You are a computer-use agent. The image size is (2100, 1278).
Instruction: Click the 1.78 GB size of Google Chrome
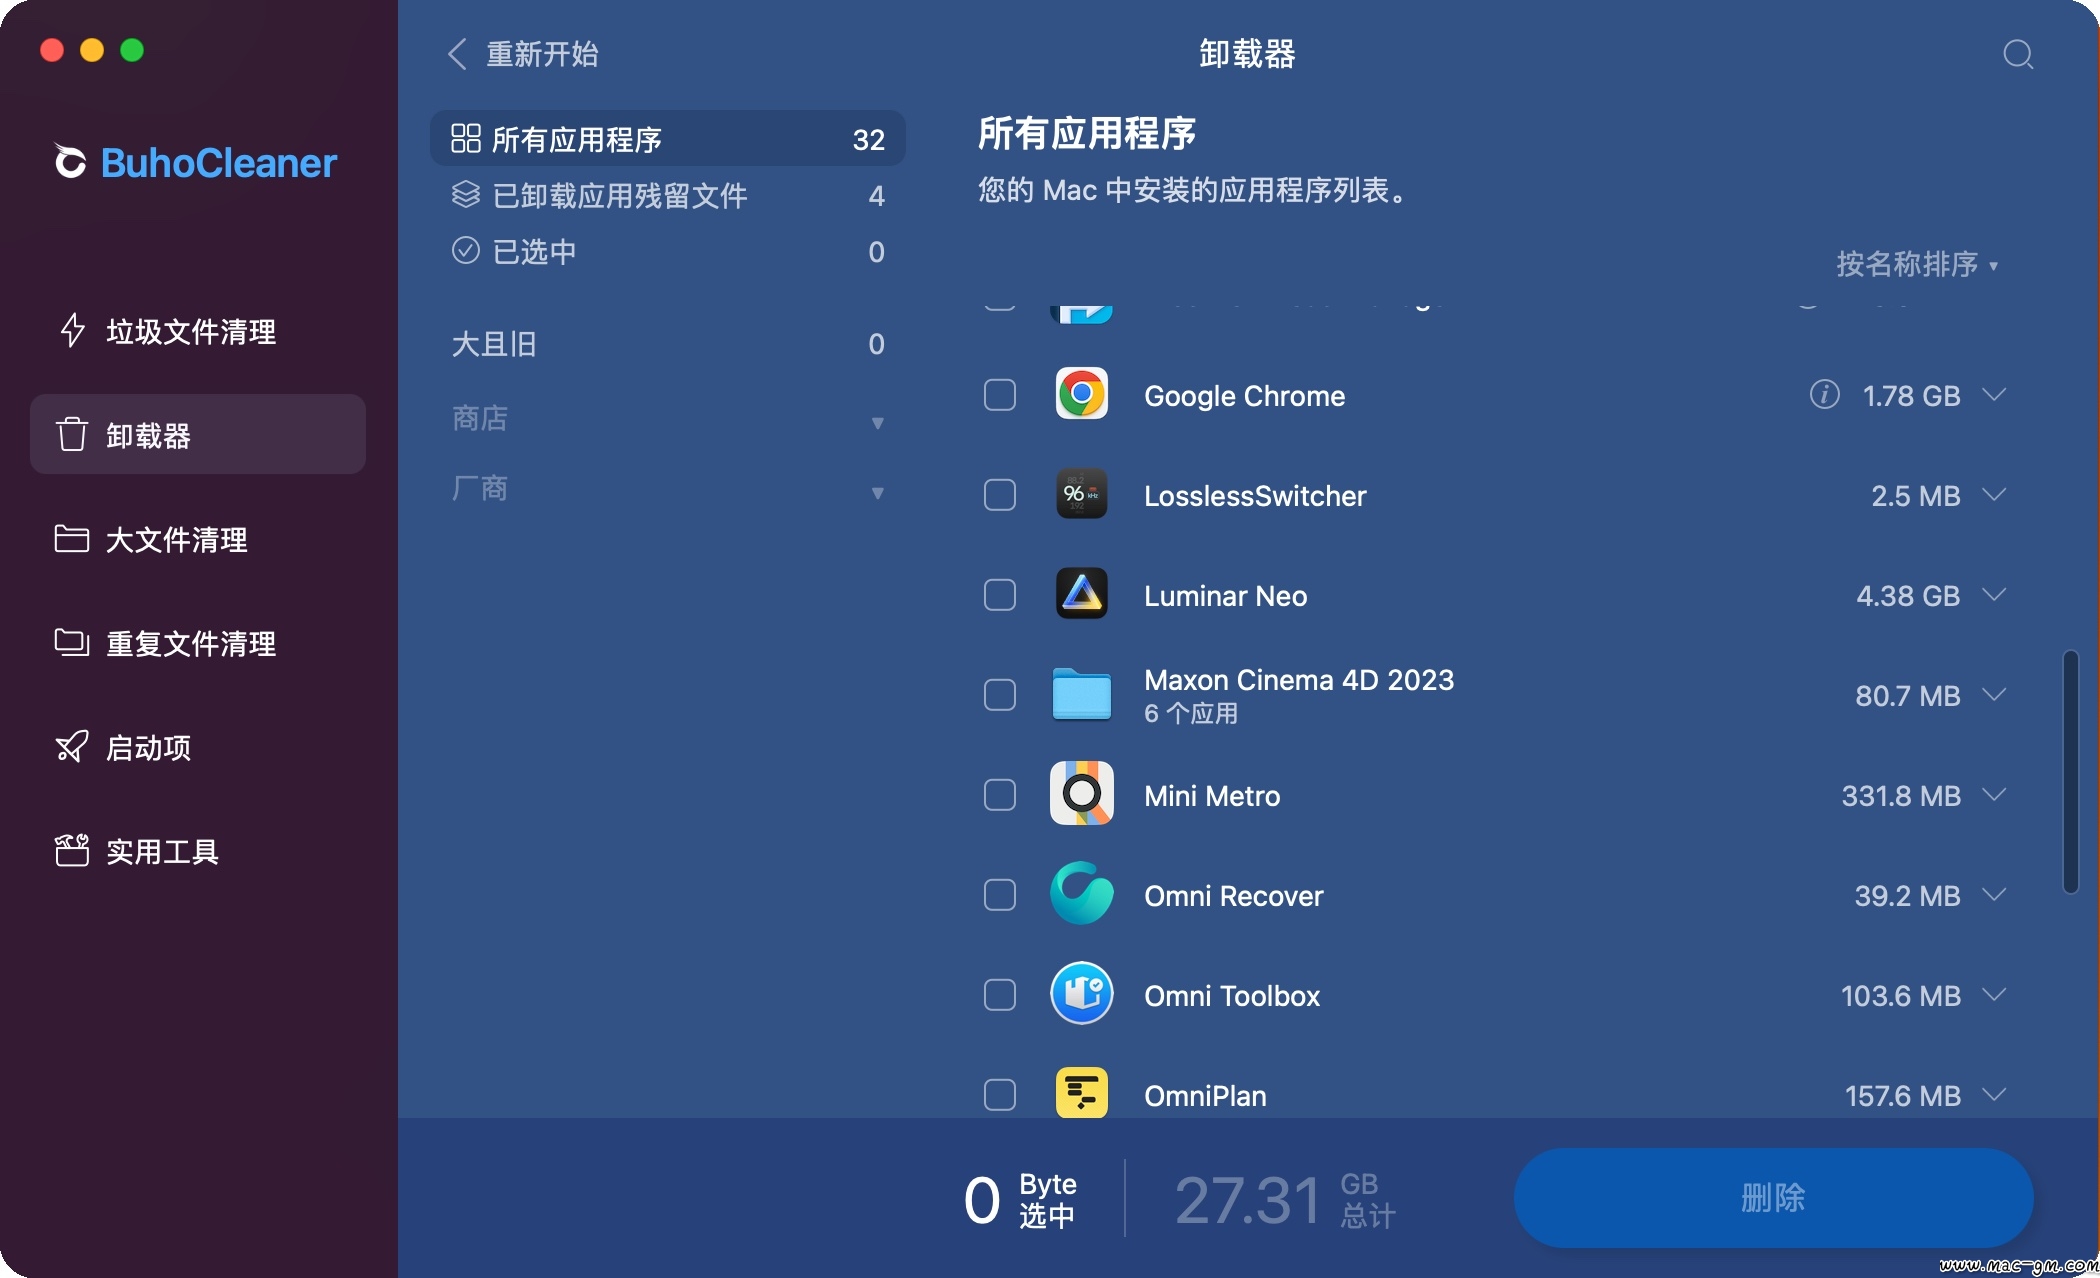click(1911, 396)
